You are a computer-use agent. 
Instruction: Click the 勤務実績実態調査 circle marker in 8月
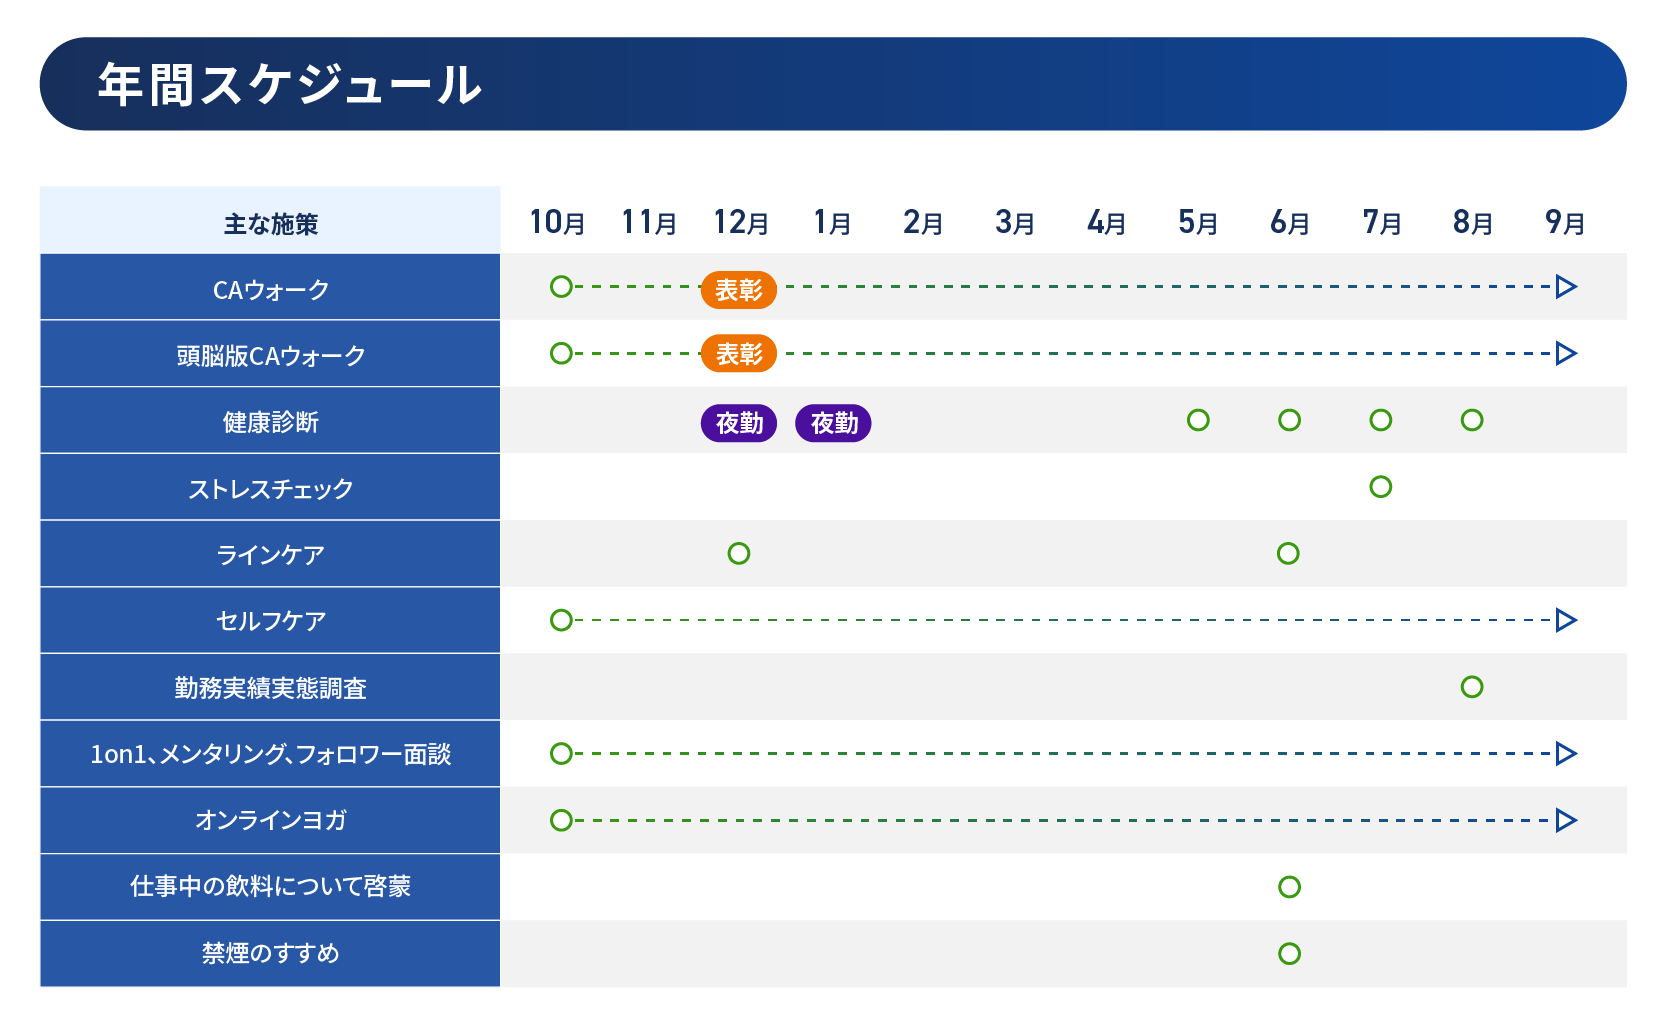click(x=1472, y=687)
